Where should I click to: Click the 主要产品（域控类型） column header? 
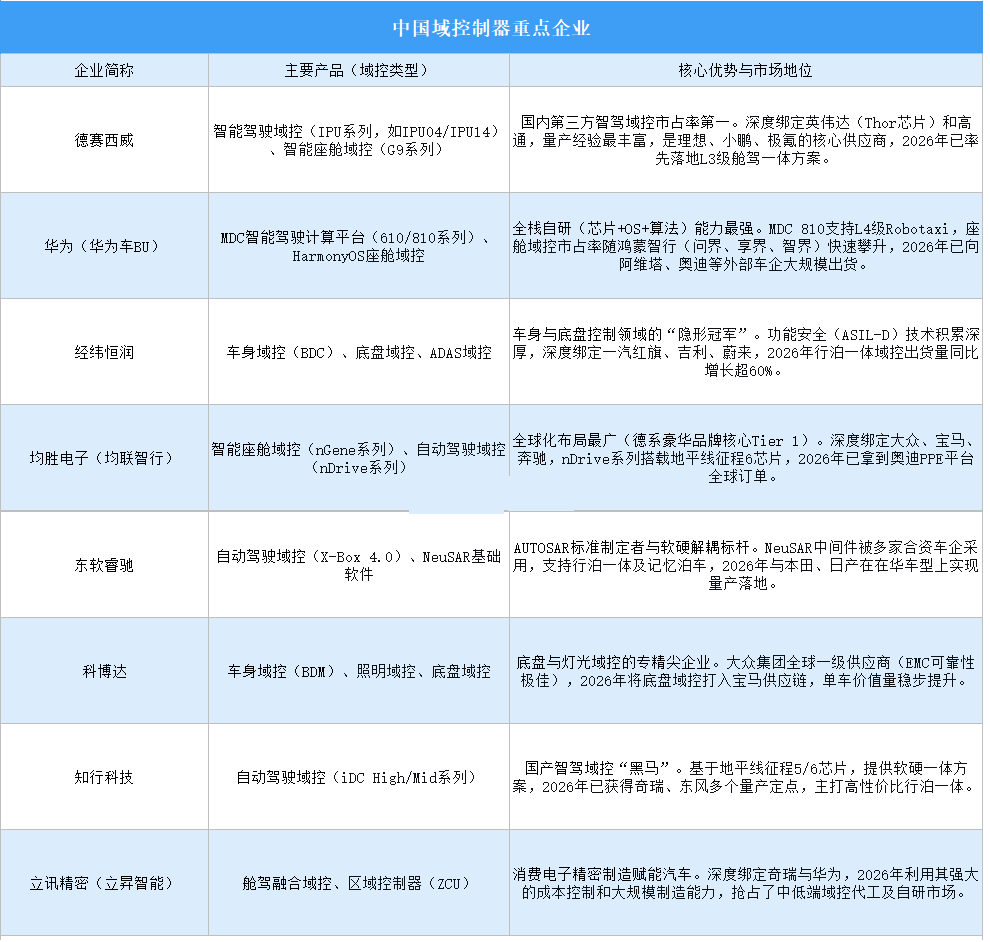pyautogui.click(x=359, y=70)
